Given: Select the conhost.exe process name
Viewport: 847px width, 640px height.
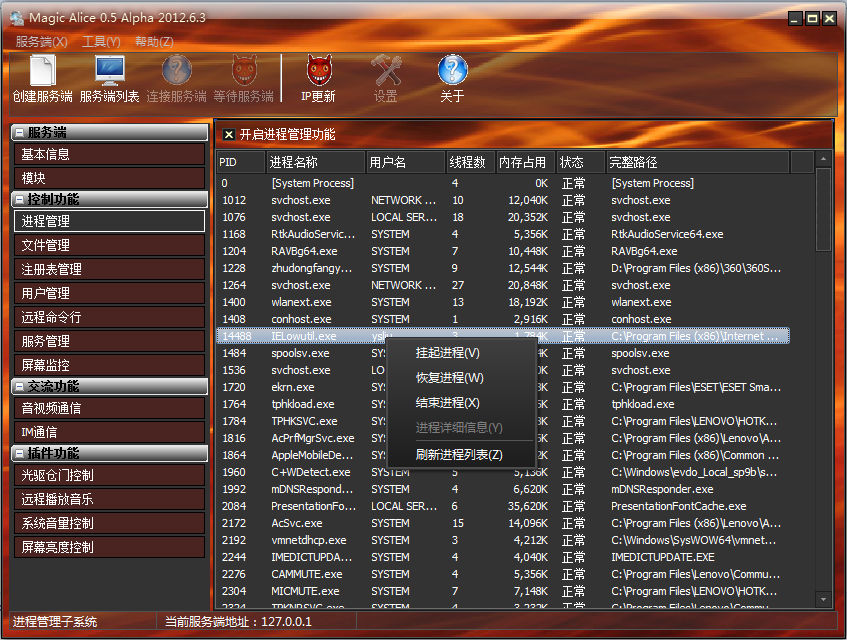Looking at the screenshot, I should point(301,319).
